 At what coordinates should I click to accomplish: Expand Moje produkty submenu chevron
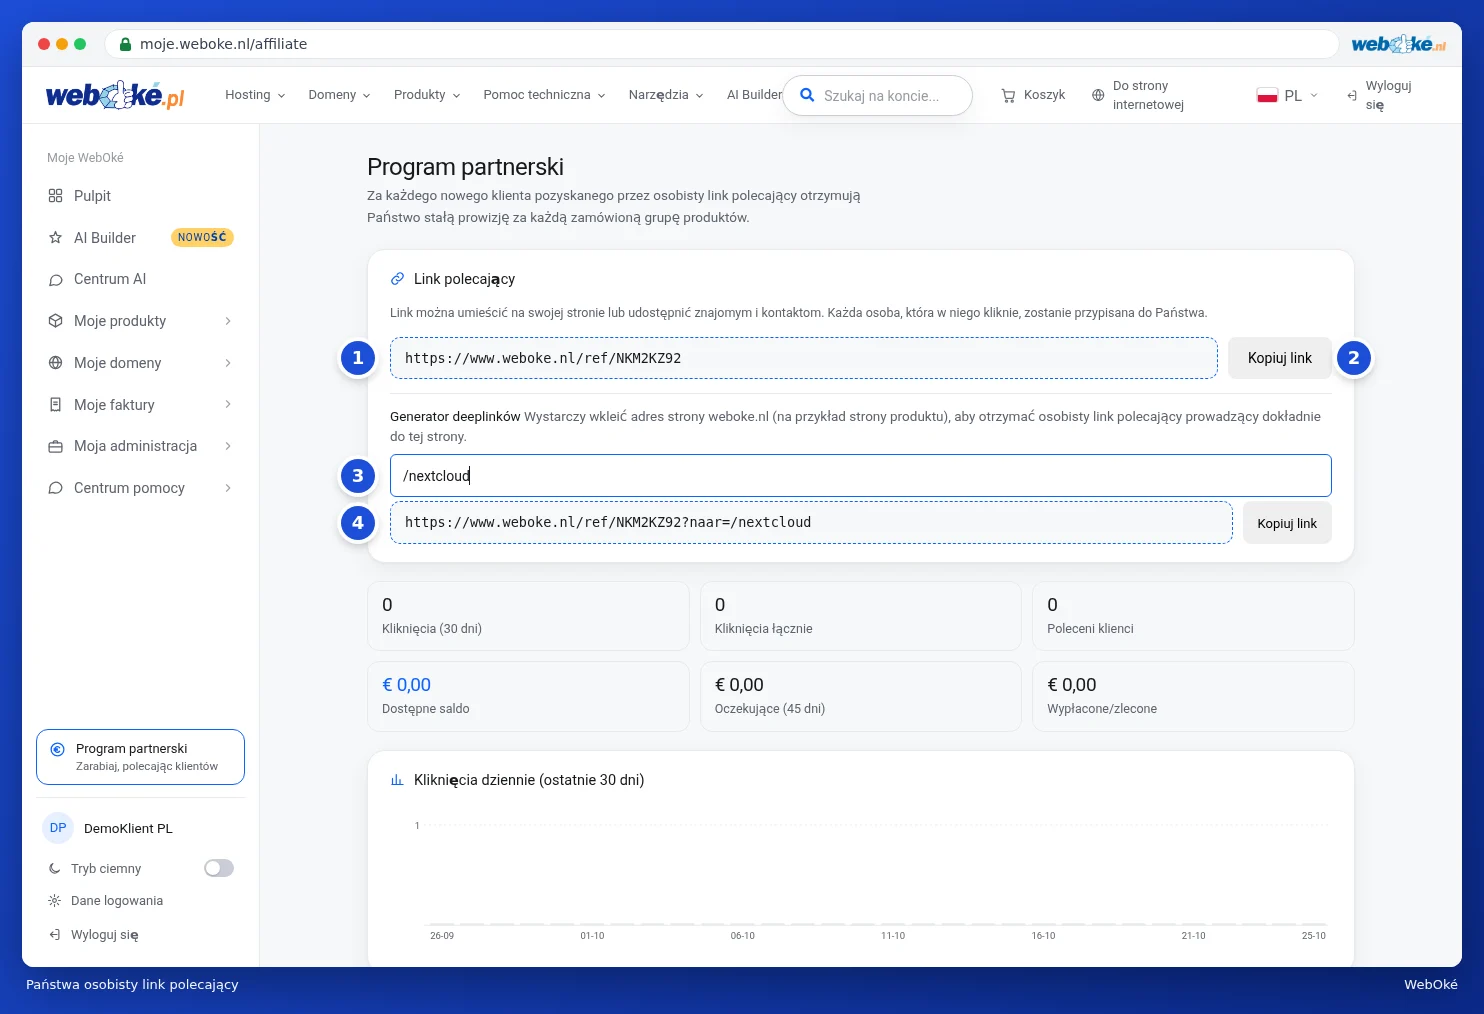[228, 321]
